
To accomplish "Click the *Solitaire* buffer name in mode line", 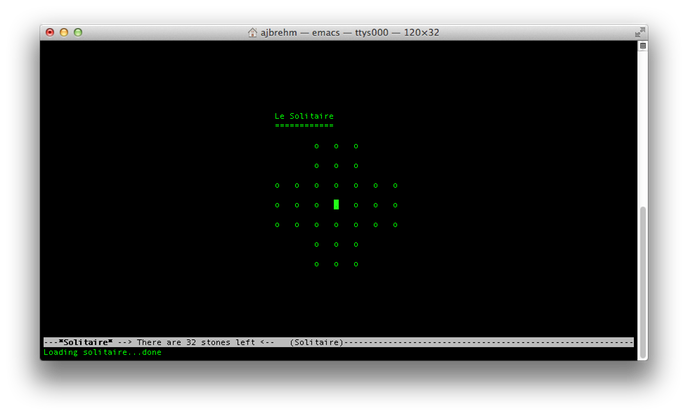I will [x=86, y=342].
